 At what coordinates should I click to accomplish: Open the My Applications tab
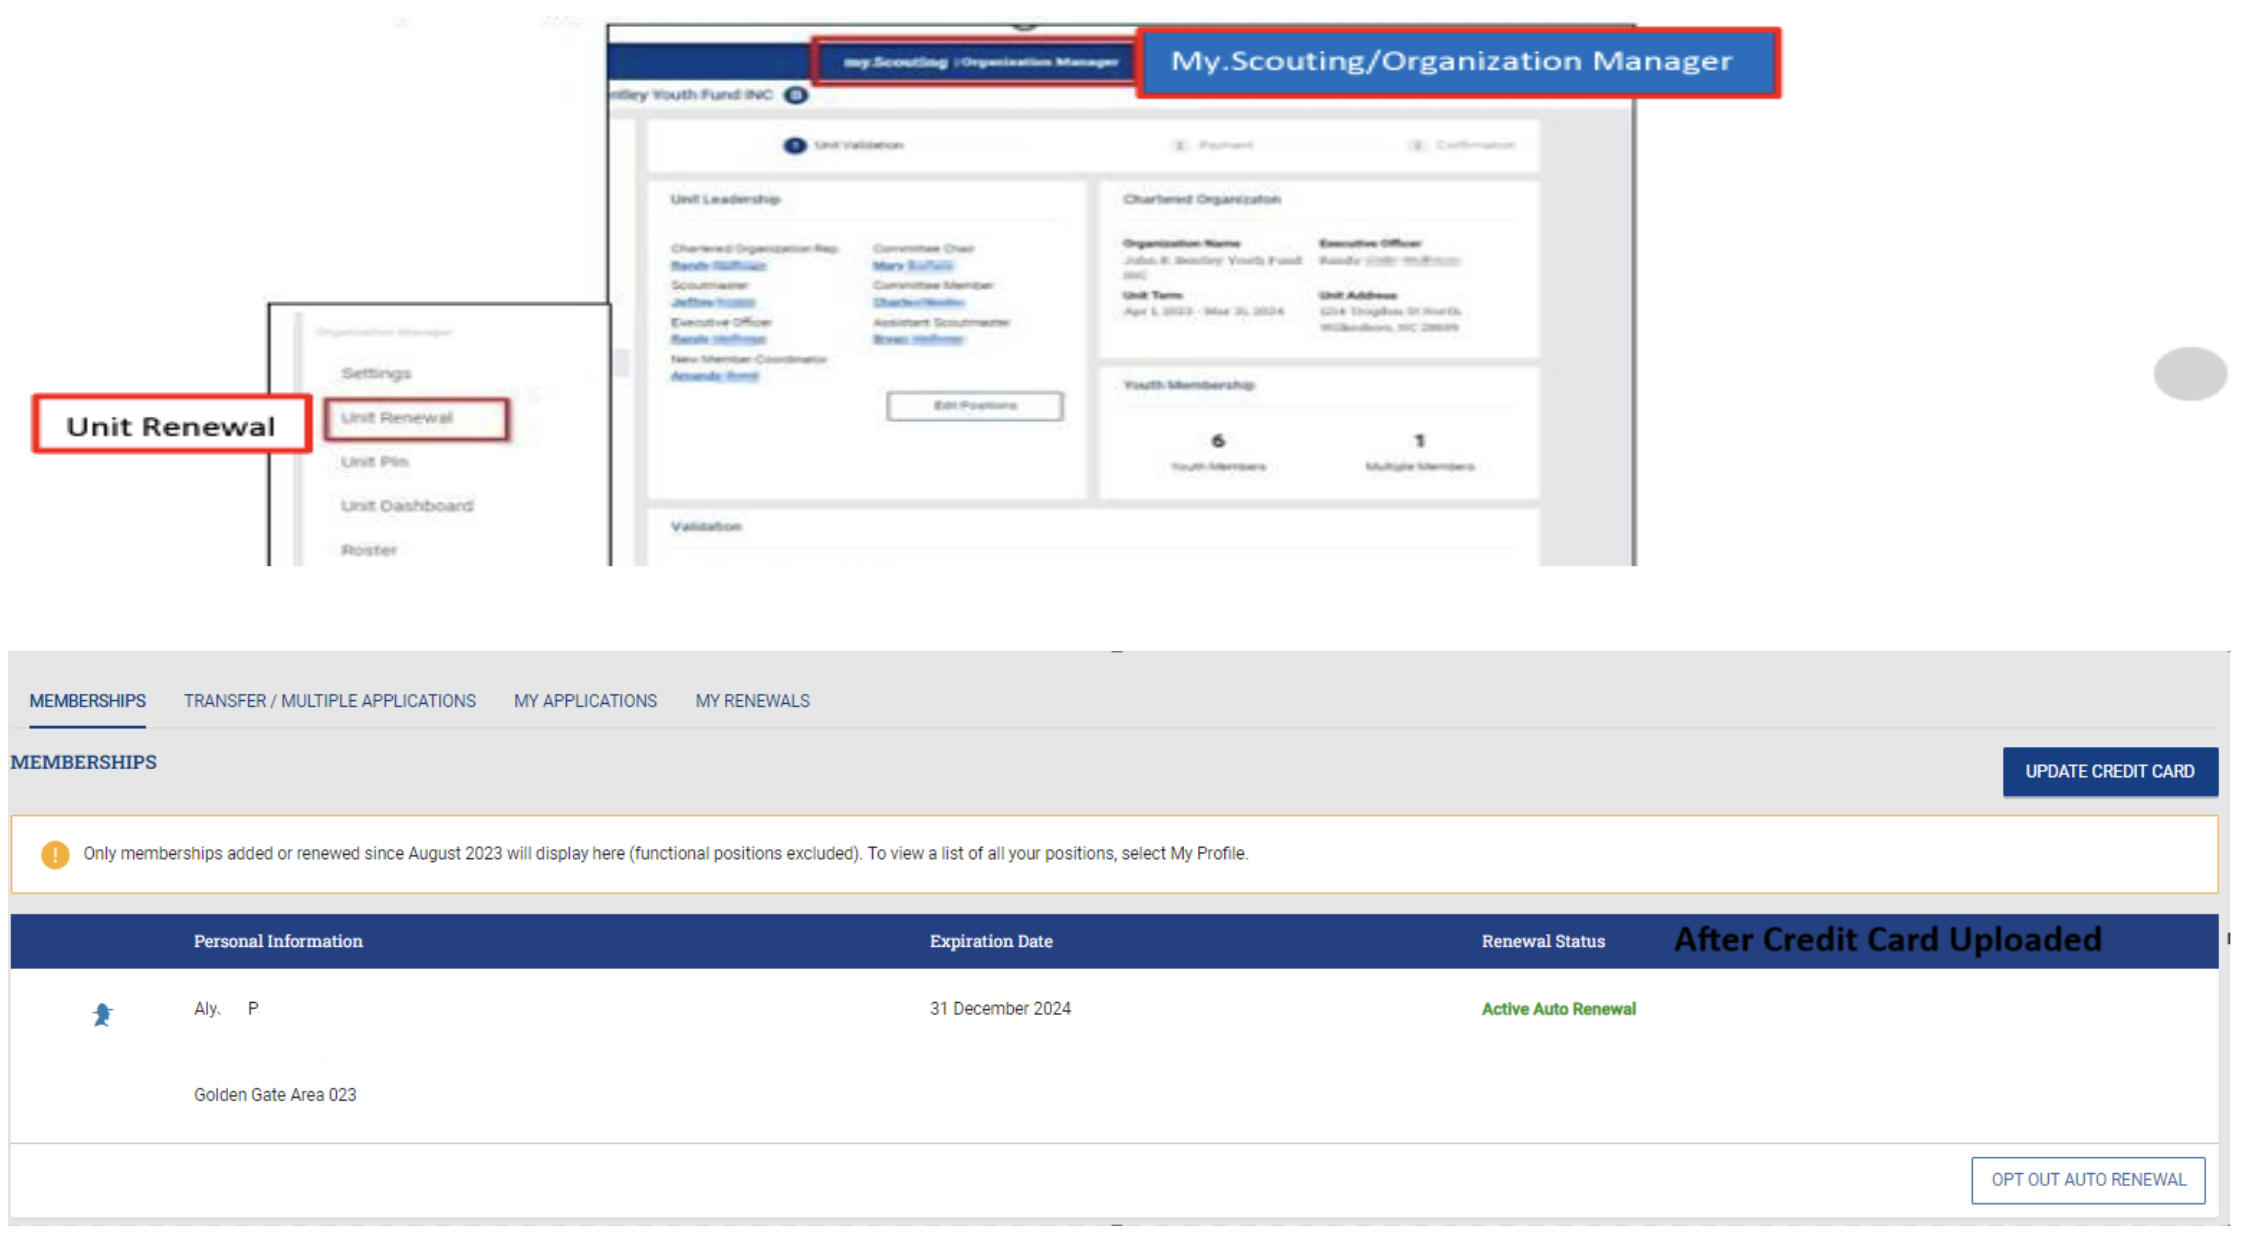point(585,701)
